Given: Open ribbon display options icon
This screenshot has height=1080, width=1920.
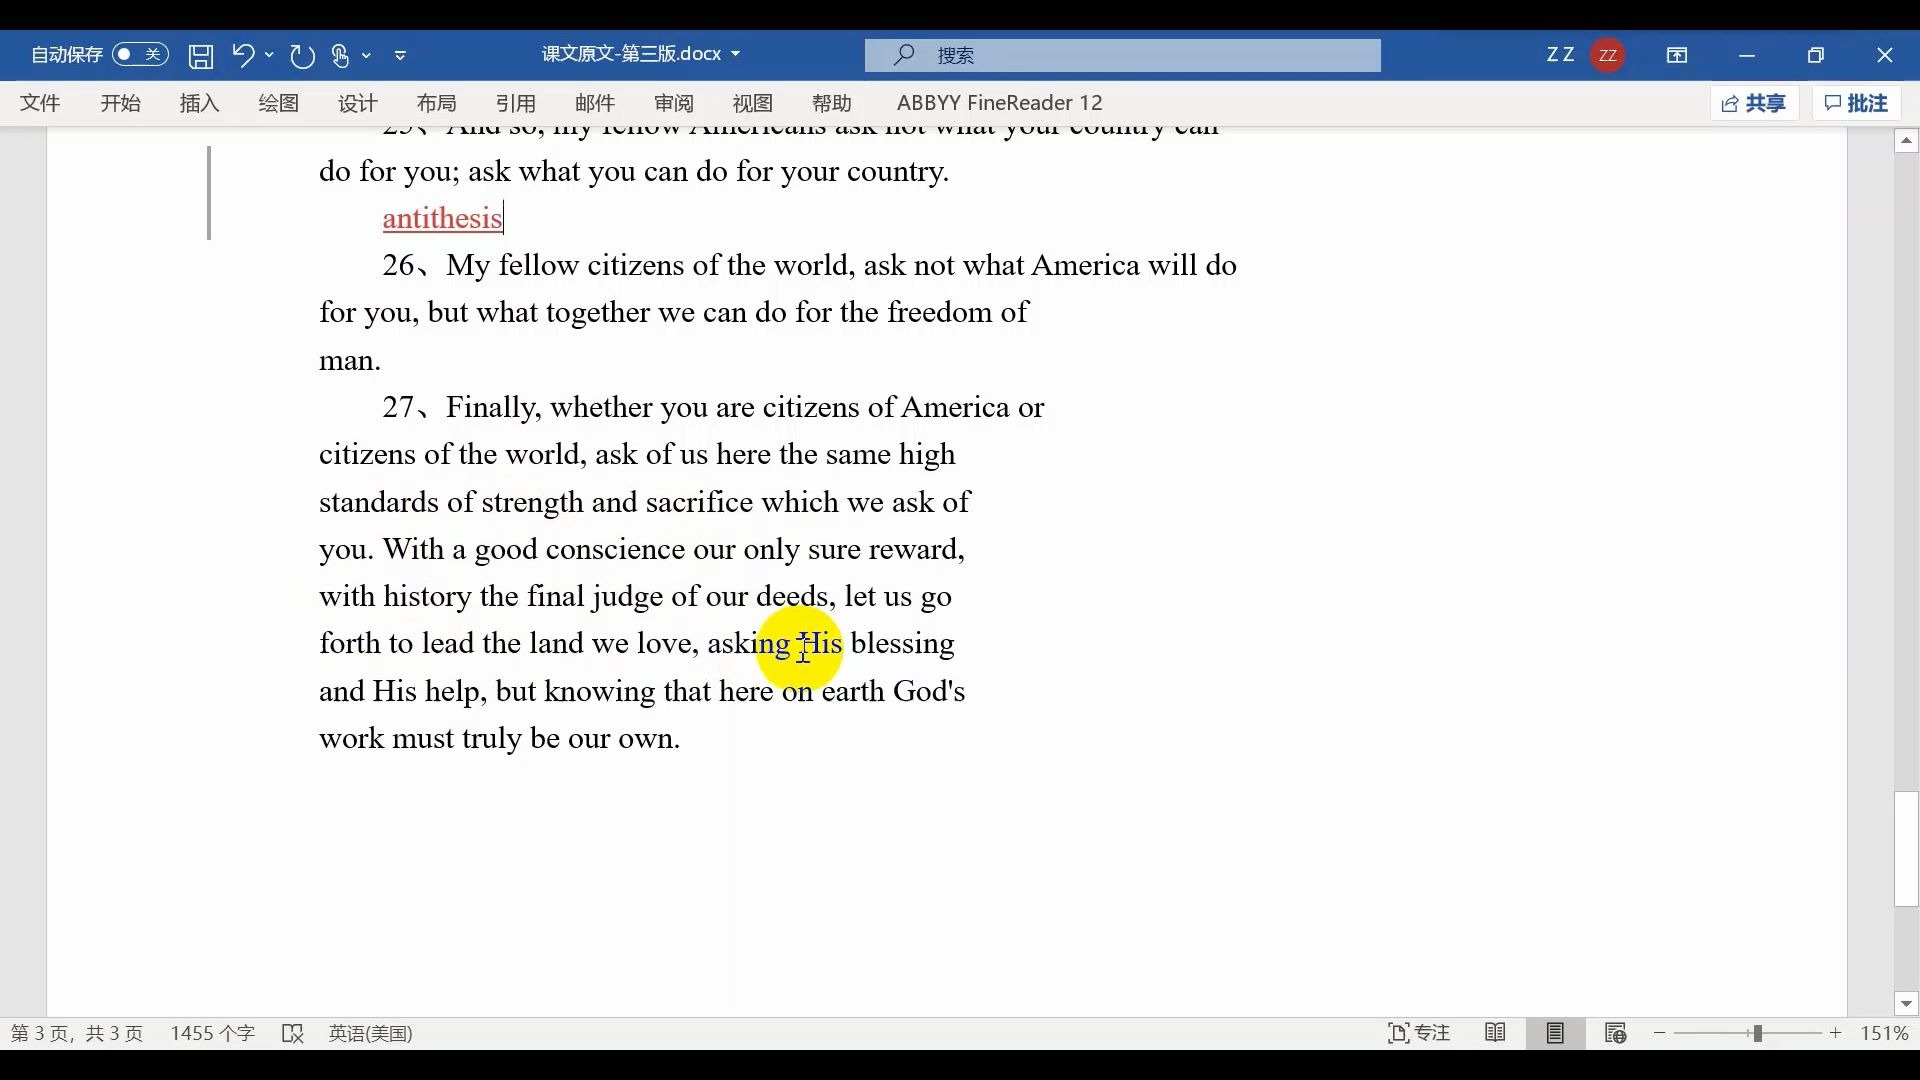Looking at the screenshot, I should (x=1677, y=56).
